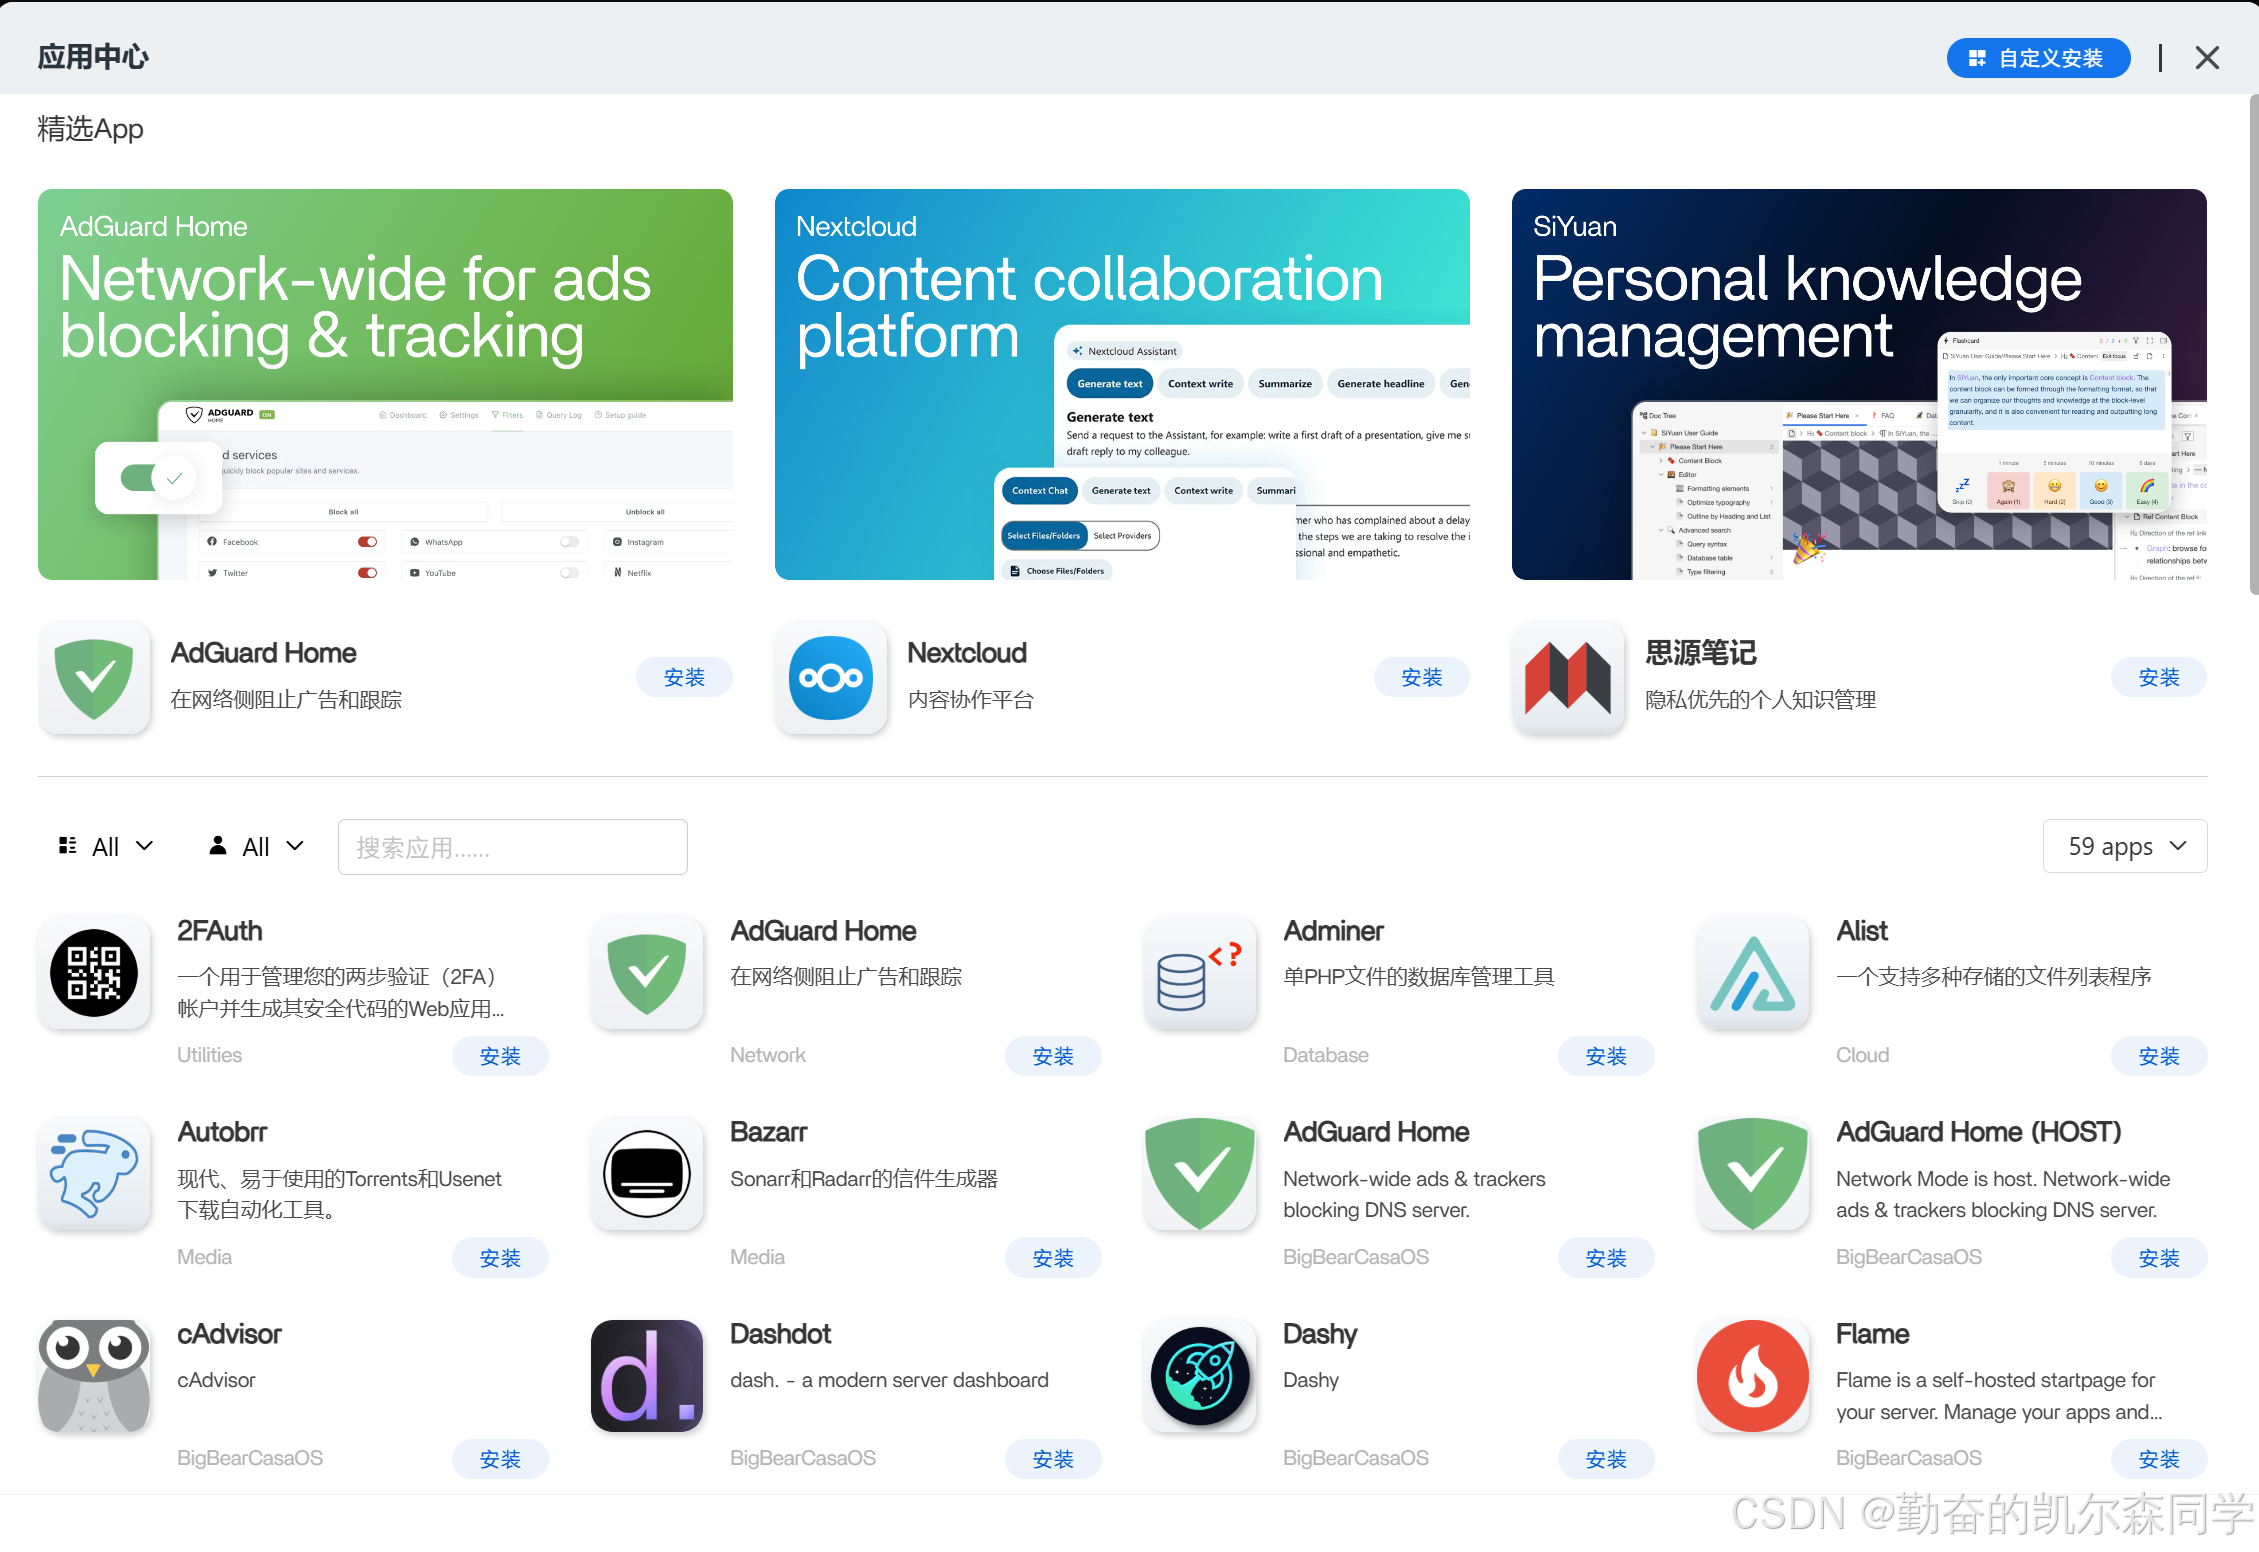This screenshot has height=1552, width=2259.
Task: Expand the category All filter dropdown
Action: tap(106, 847)
